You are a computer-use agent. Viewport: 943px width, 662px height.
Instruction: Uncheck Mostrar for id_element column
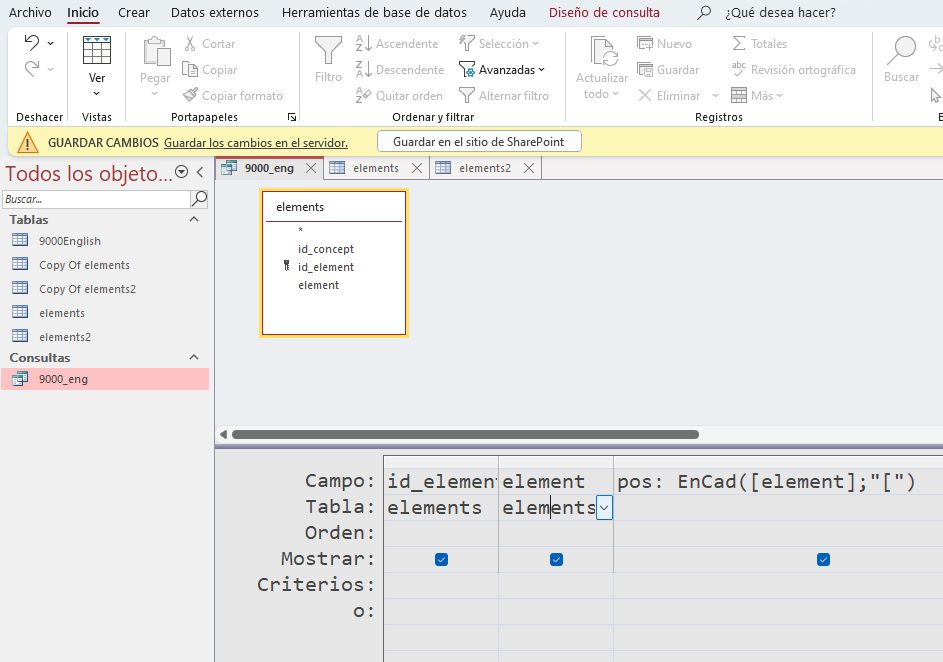click(441, 560)
